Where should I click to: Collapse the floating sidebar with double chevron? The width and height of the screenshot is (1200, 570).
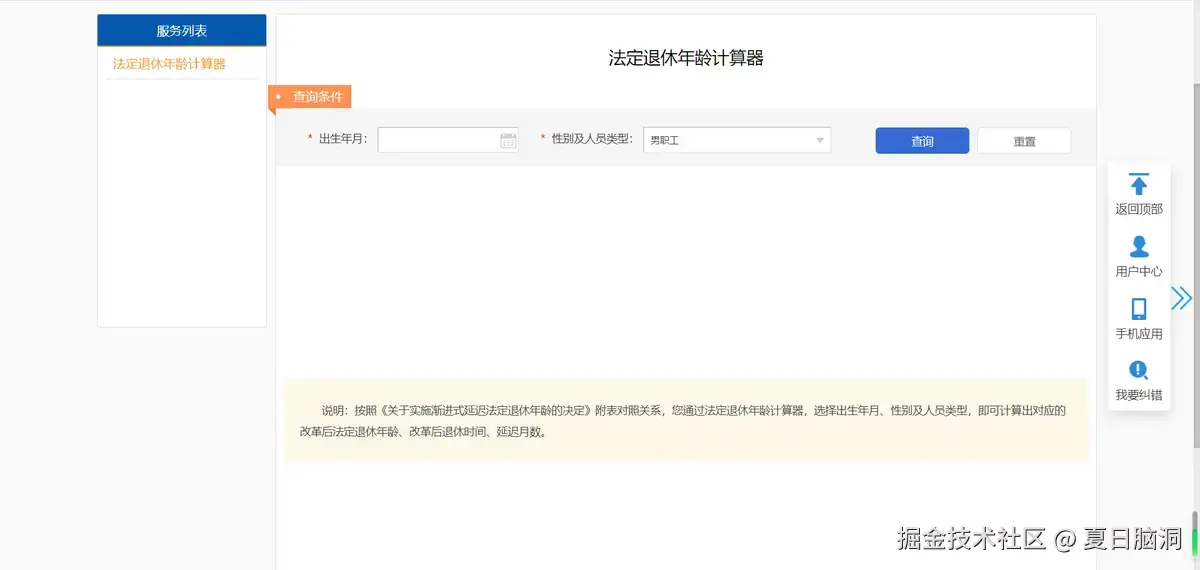tap(1182, 298)
